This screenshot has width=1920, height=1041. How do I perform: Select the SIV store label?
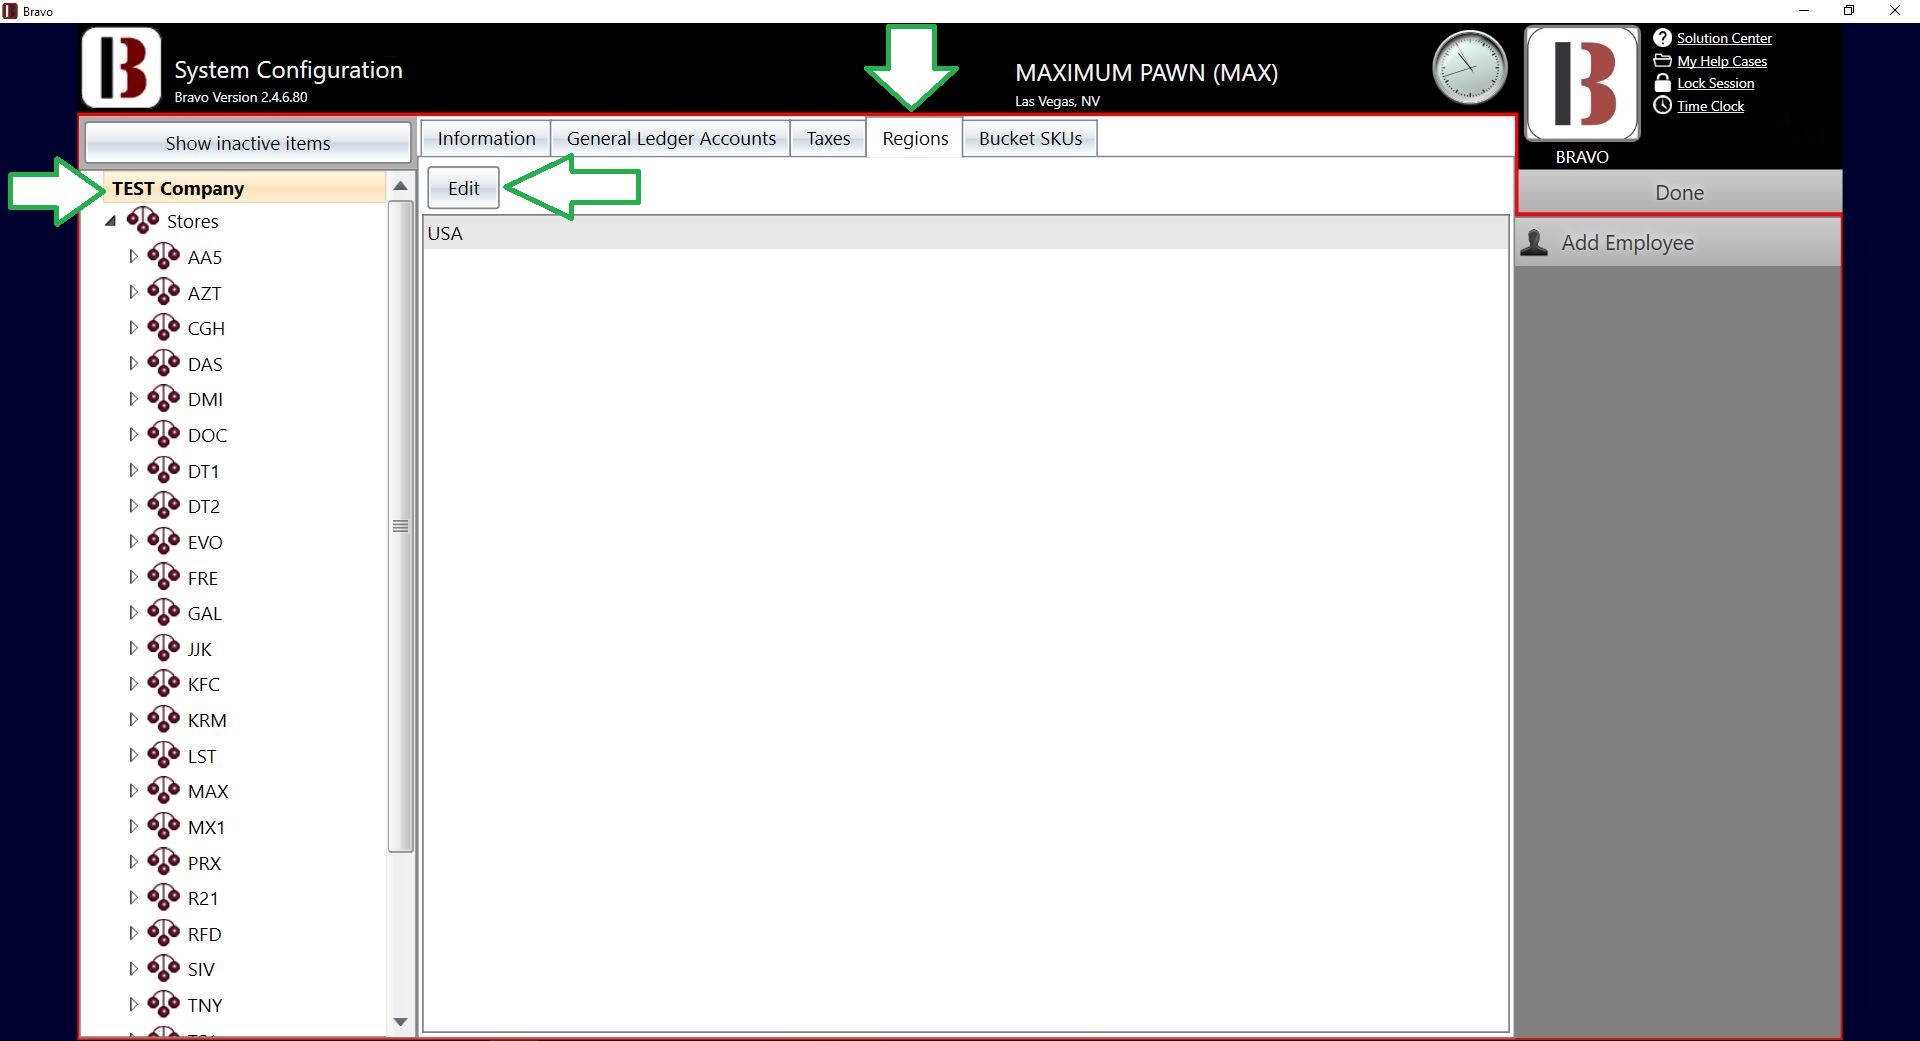(201, 969)
